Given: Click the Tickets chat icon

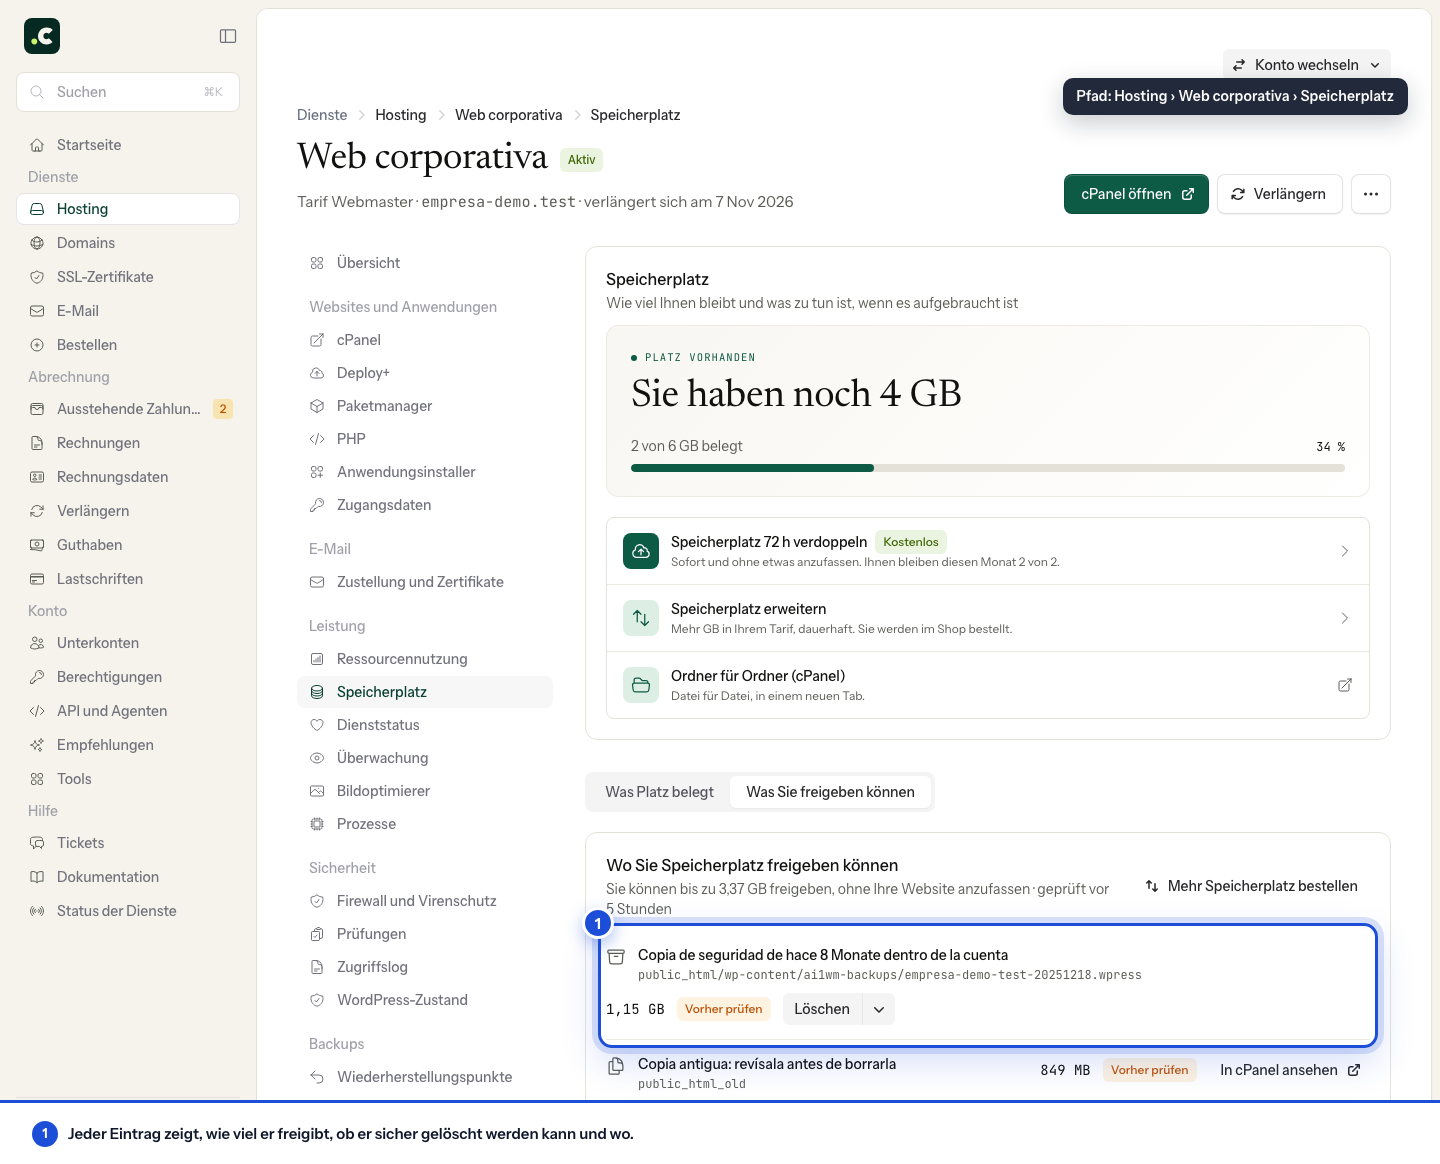Looking at the screenshot, I should [x=37, y=843].
